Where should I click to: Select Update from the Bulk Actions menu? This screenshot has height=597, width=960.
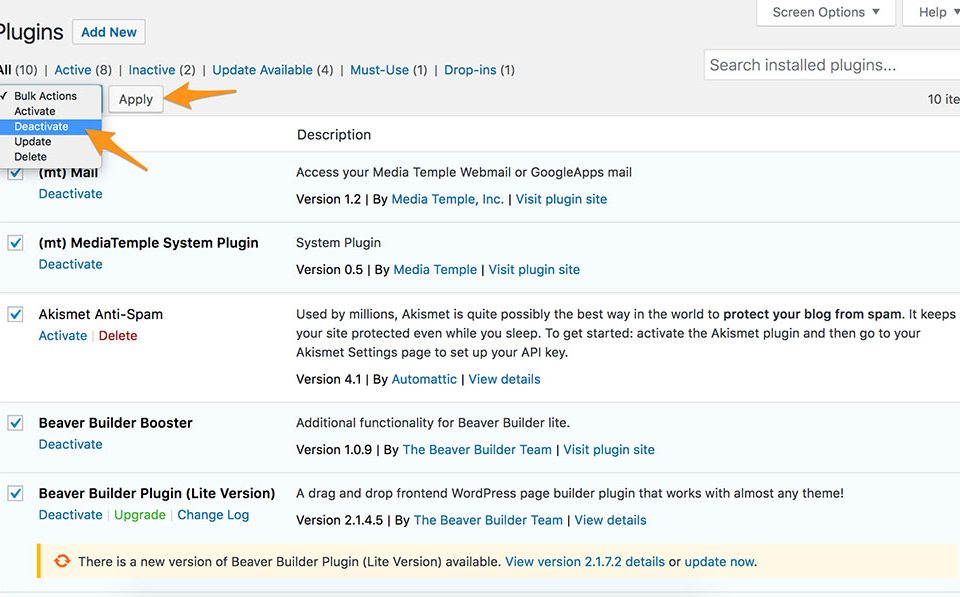32,141
